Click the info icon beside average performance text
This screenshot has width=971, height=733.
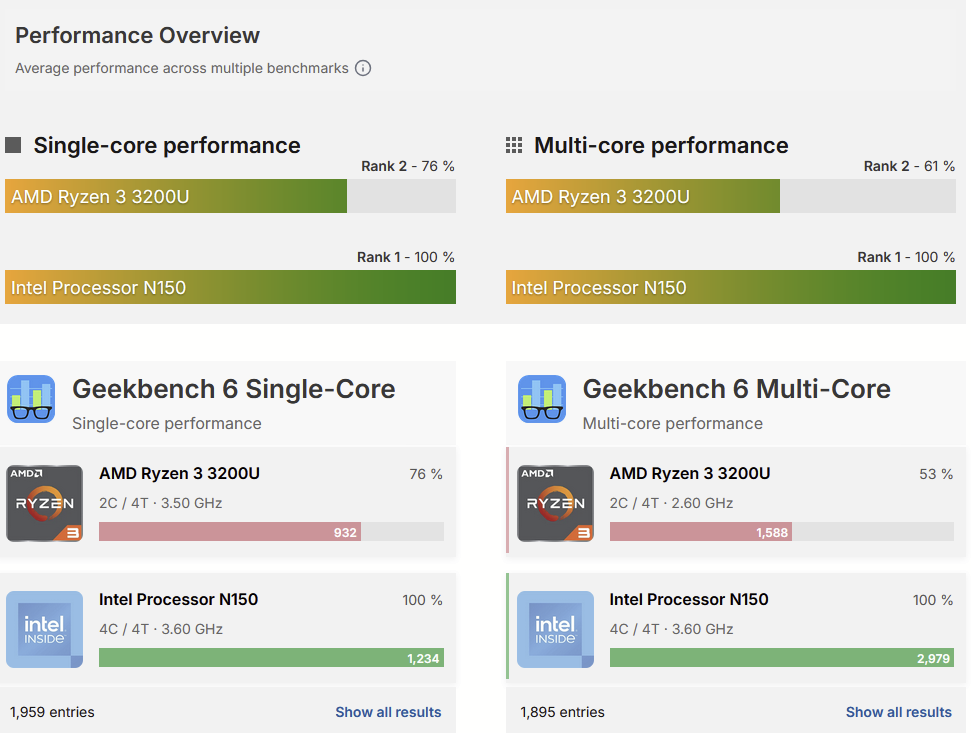click(363, 69)
